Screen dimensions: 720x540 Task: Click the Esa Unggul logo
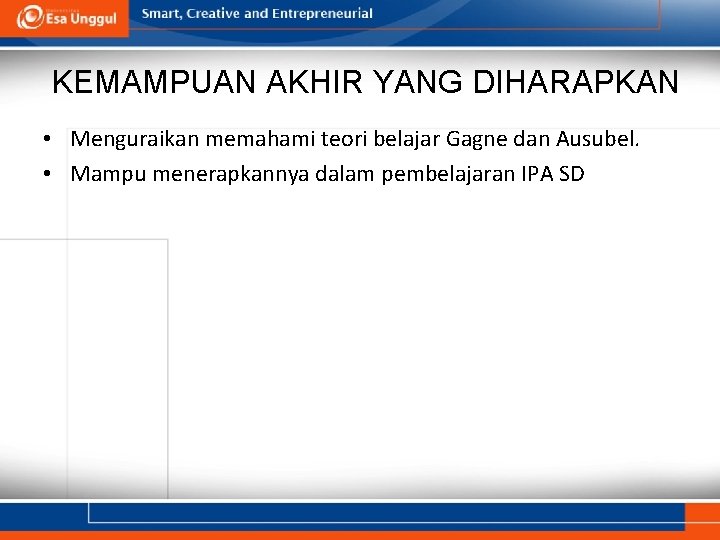coord(66,17)
